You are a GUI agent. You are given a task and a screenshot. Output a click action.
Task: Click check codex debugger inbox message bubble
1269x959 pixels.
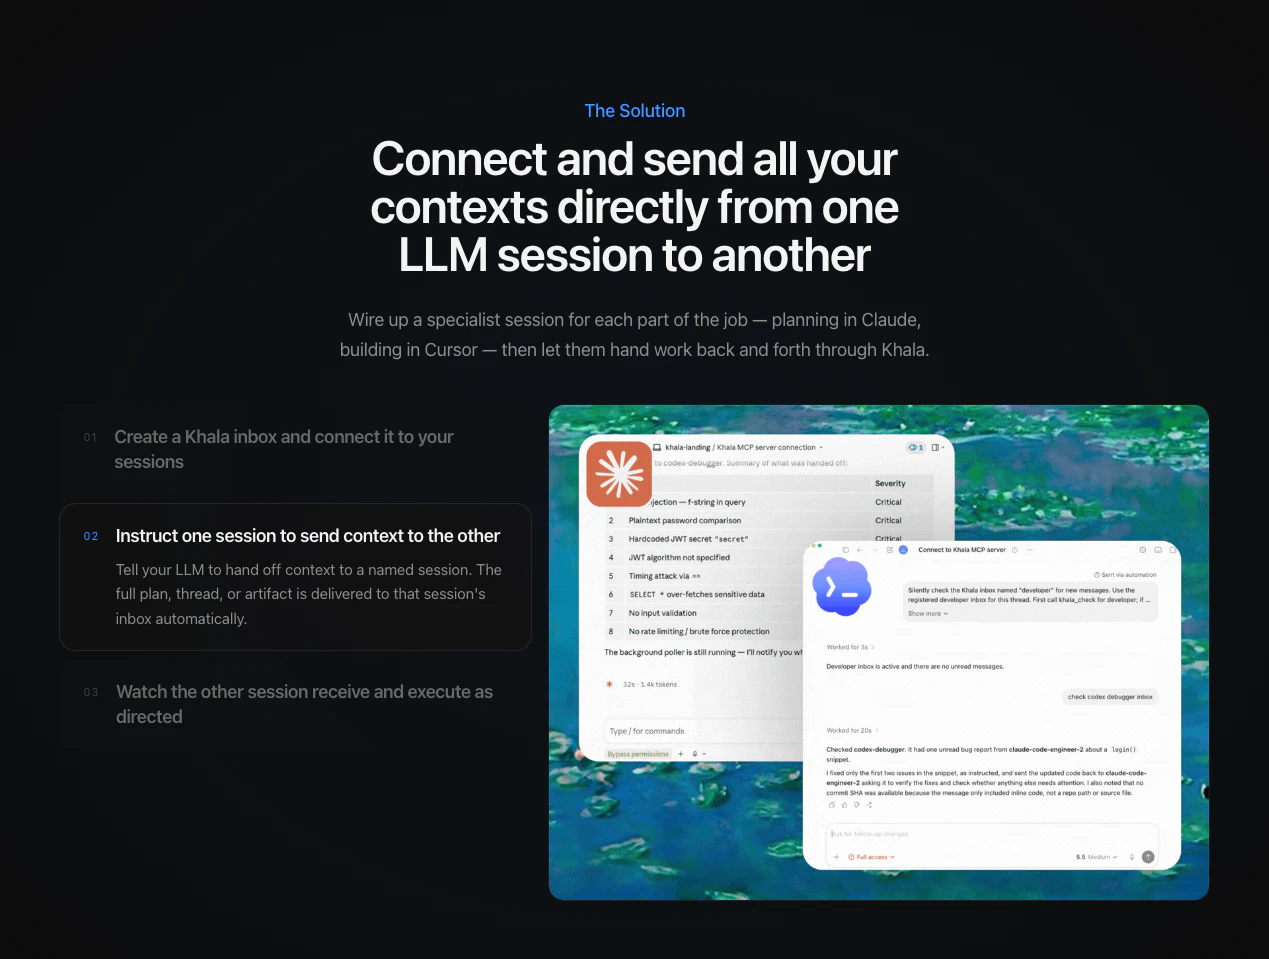click(x=1110, y=697)
